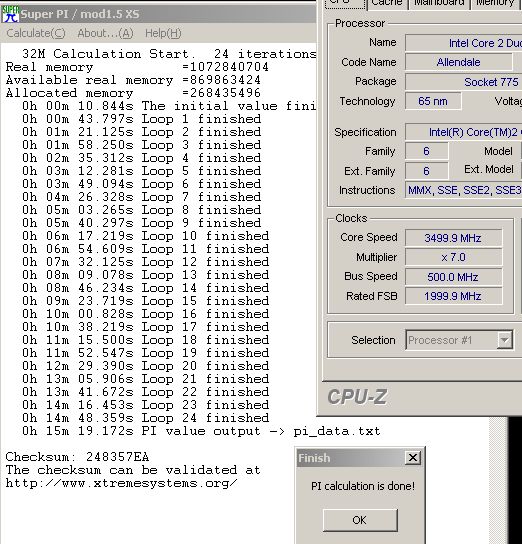
Task: Click the Ext. Family value 6 field
Action: tap(427, 171)
